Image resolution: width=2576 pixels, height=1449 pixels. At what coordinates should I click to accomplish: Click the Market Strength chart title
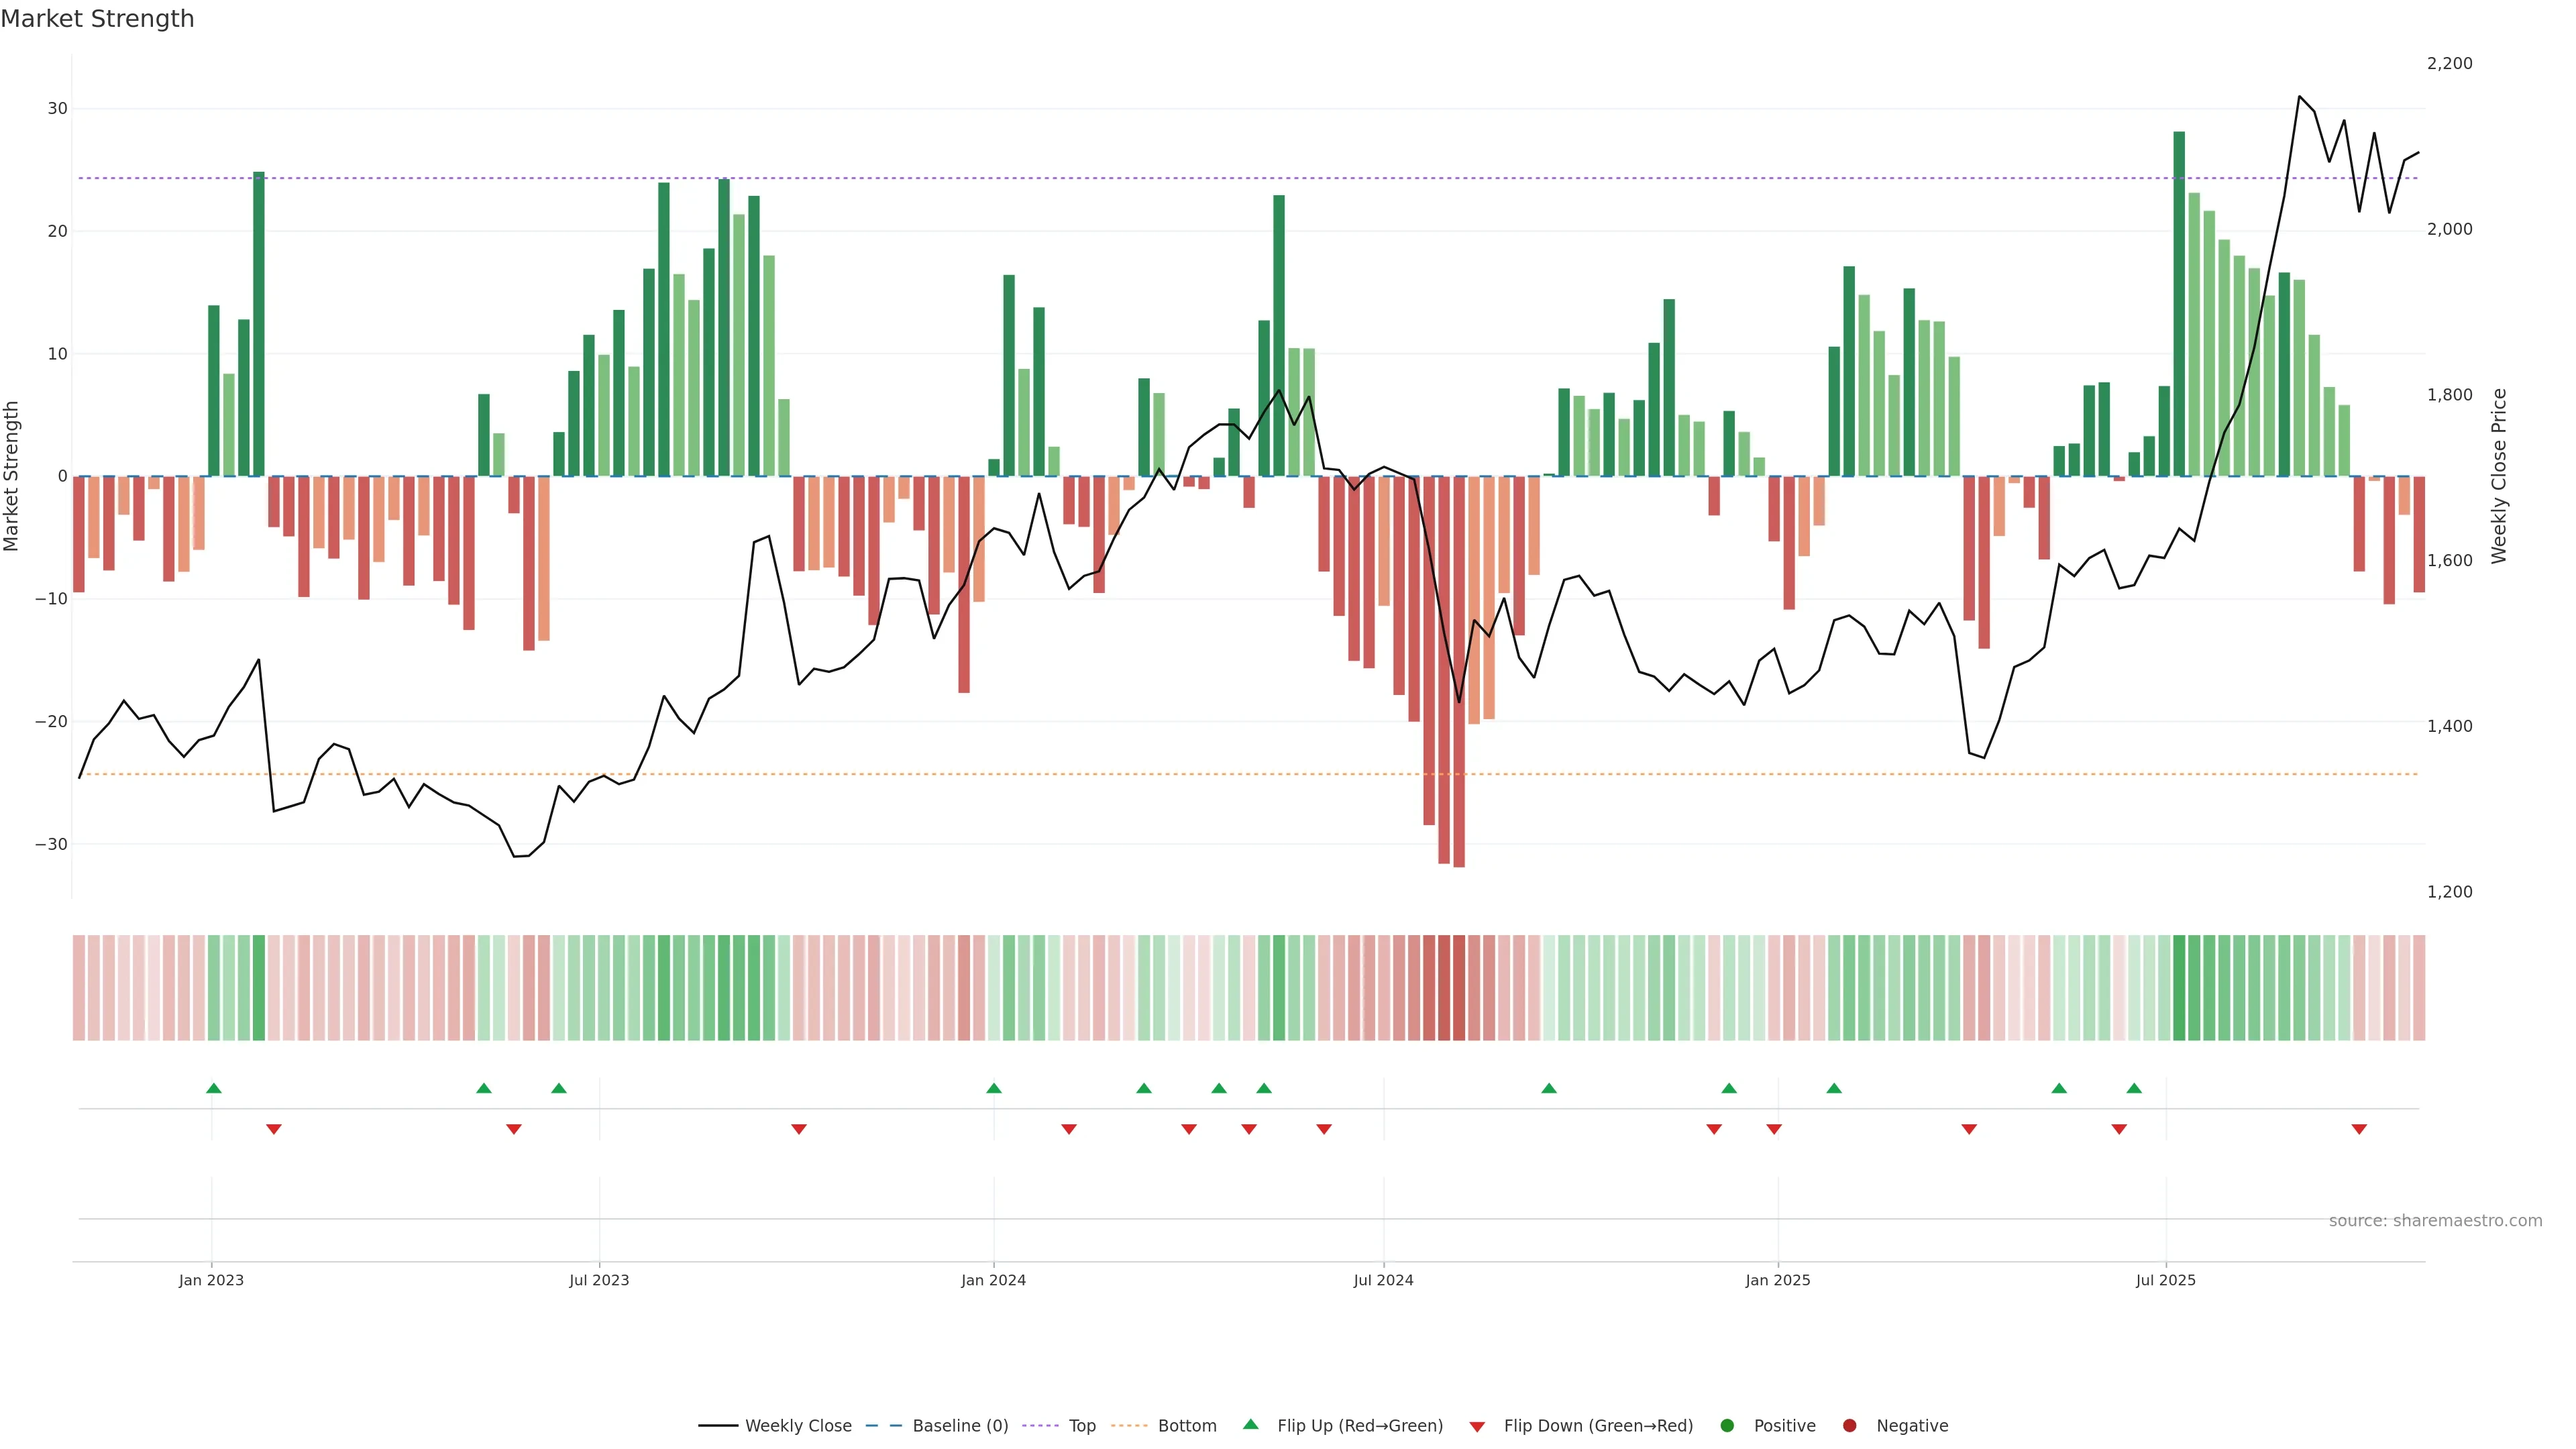pos(97,19)
